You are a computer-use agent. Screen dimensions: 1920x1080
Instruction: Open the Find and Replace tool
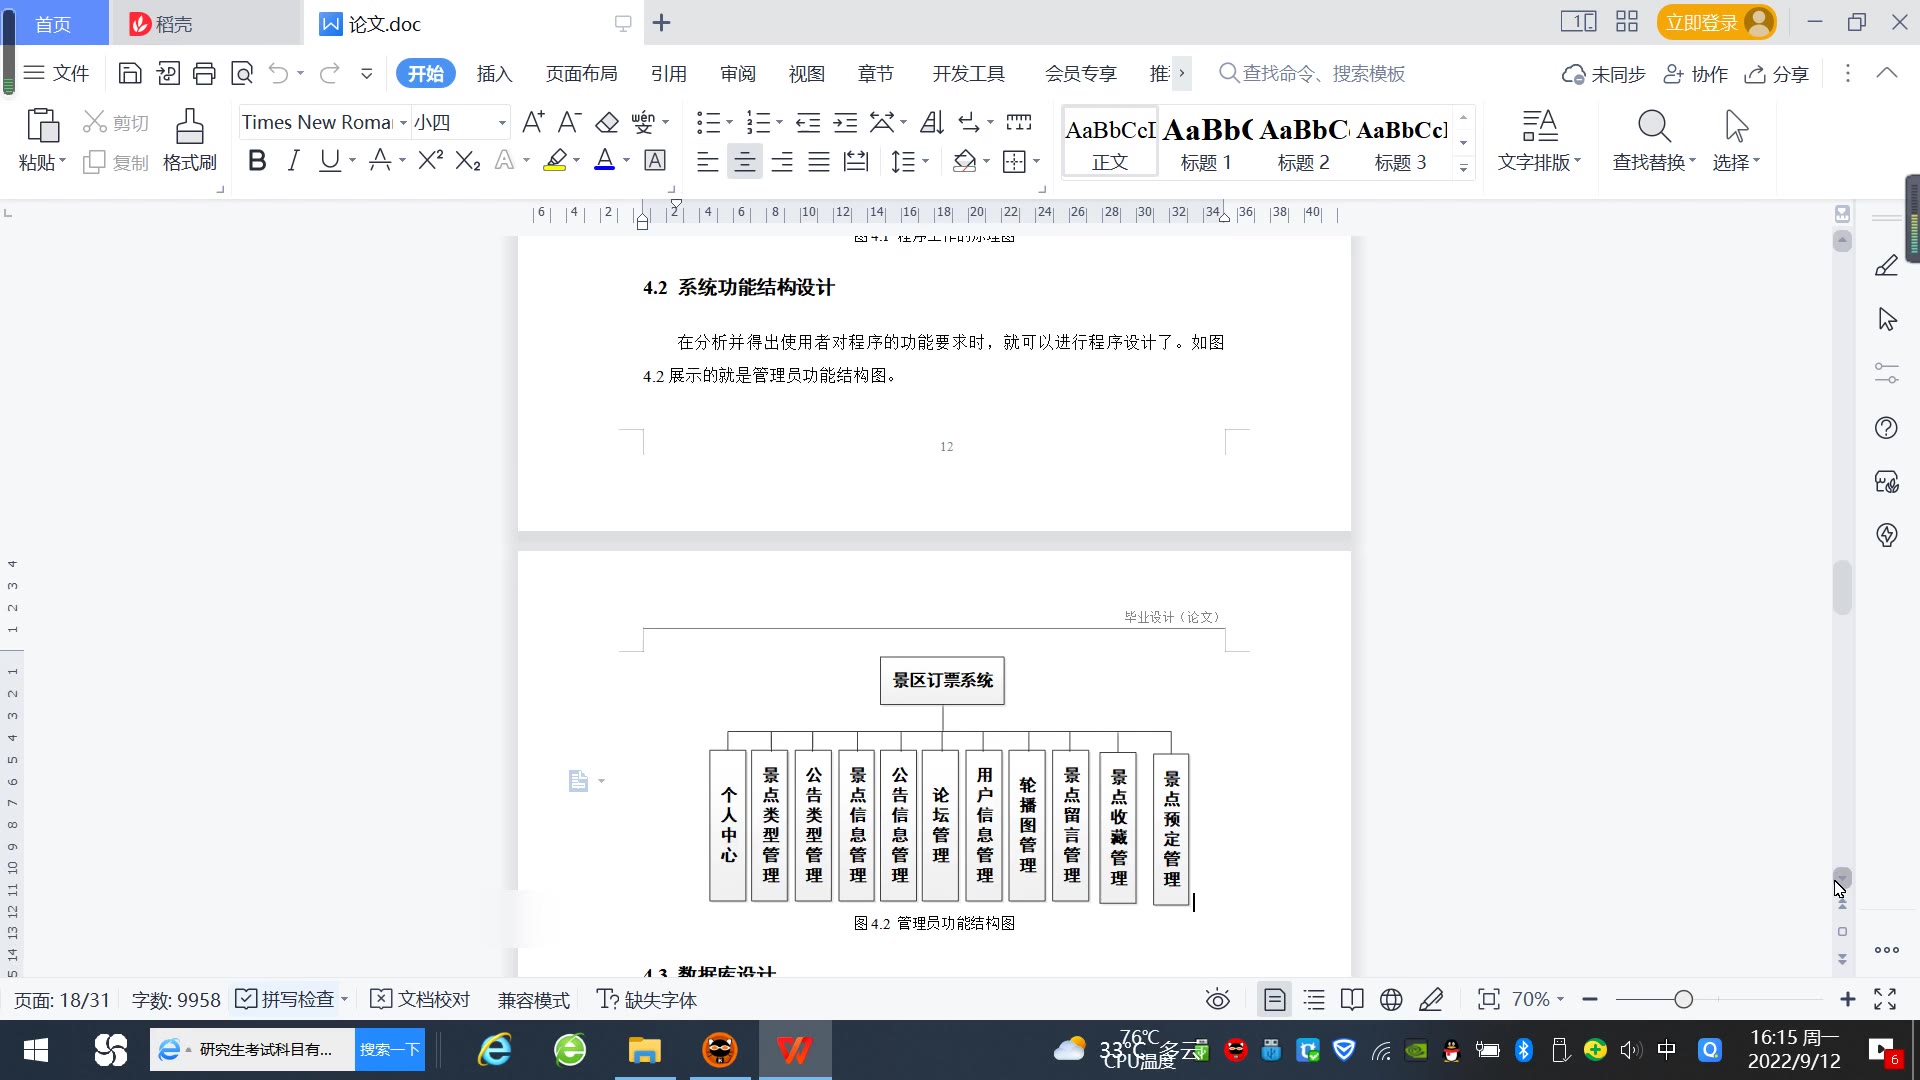[x=1653, y=140]
